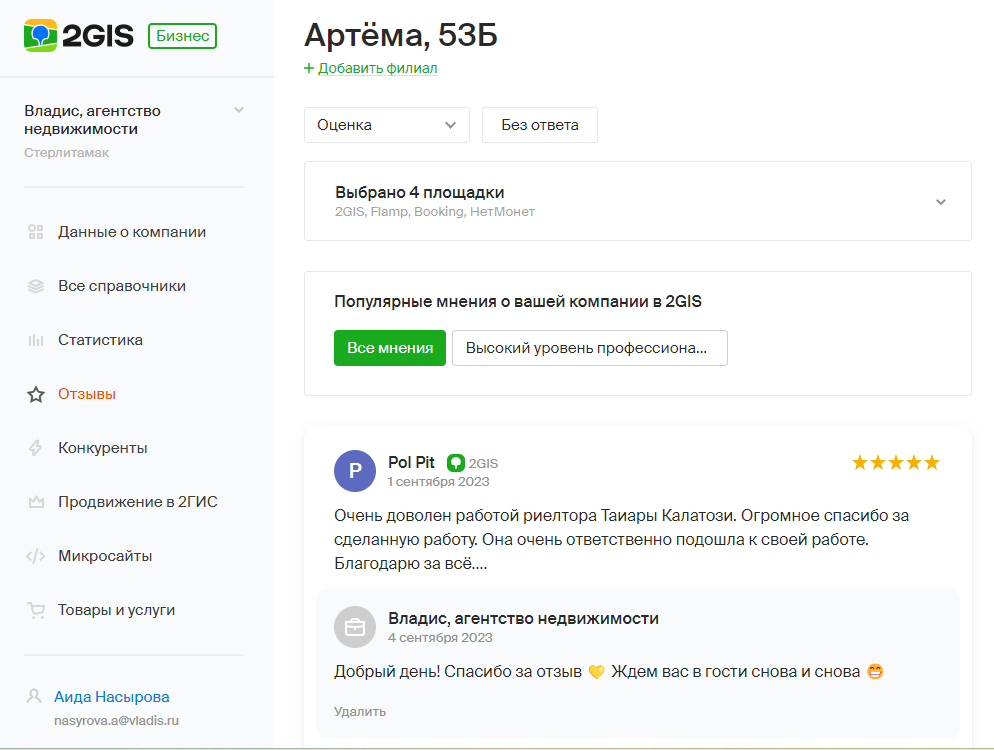Click the shopping cart goods icon
Viewport: 994px width, 750px height.
tap(36, 610)
